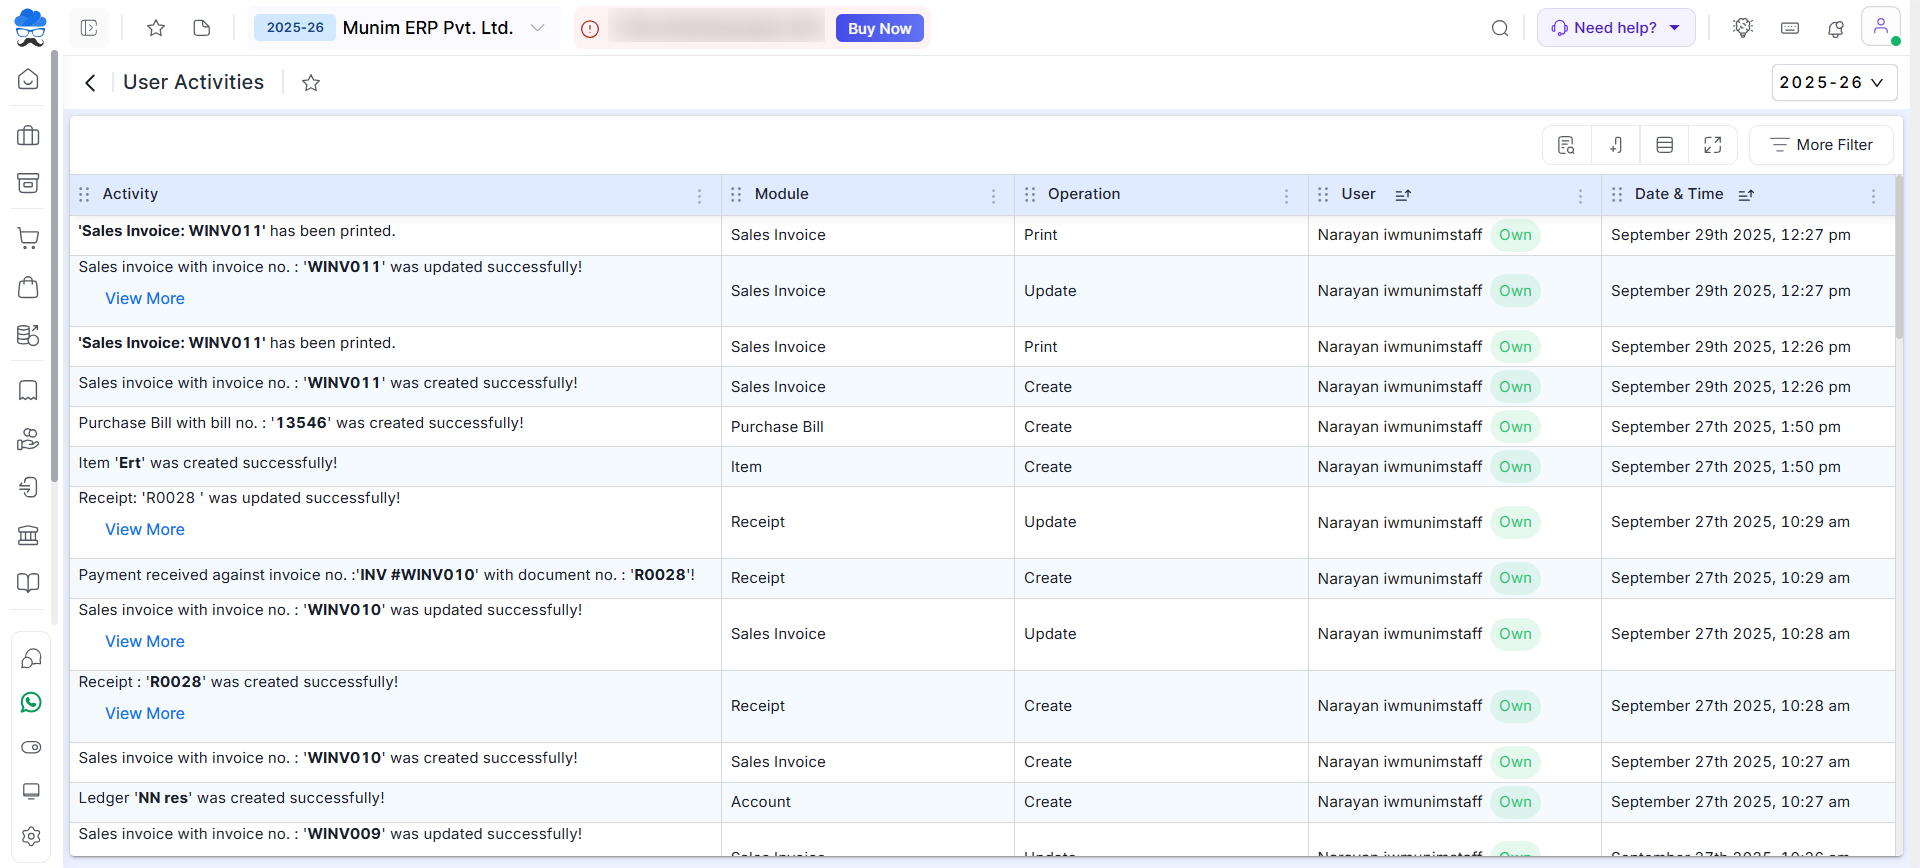Expand the Munim ERP Pvt. Ltd. company selector
The image size is (1920, 868).
pos(537,28)
